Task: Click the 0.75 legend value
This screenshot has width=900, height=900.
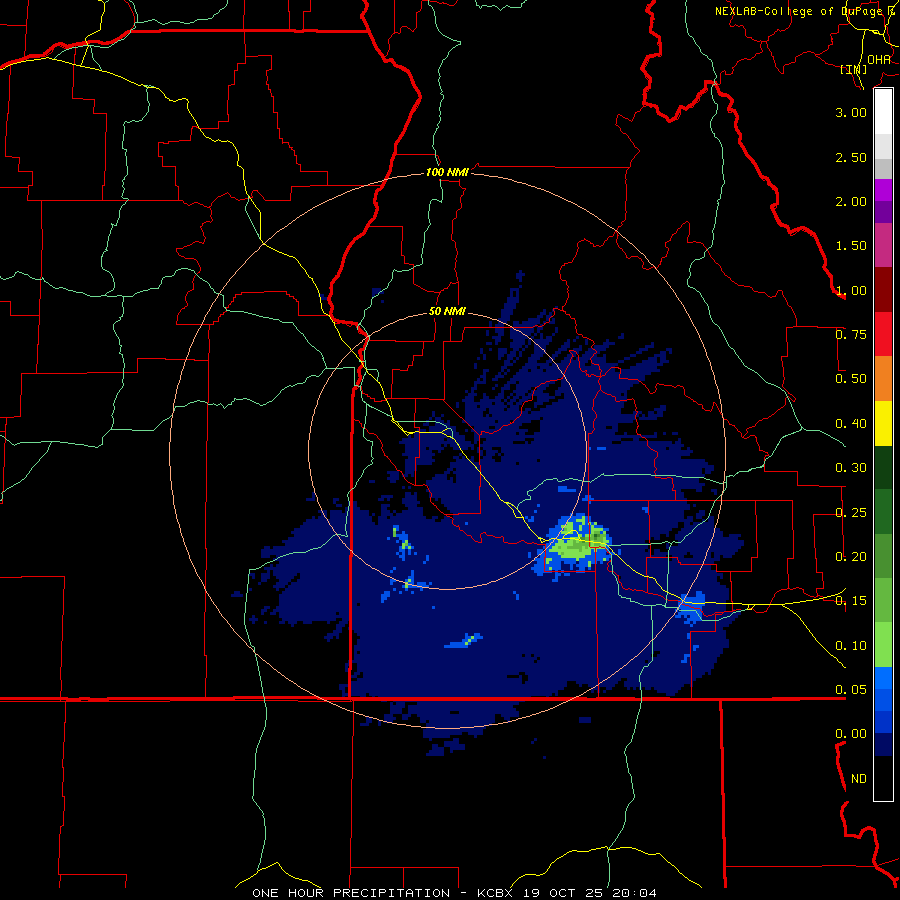Action: (851, 335)
